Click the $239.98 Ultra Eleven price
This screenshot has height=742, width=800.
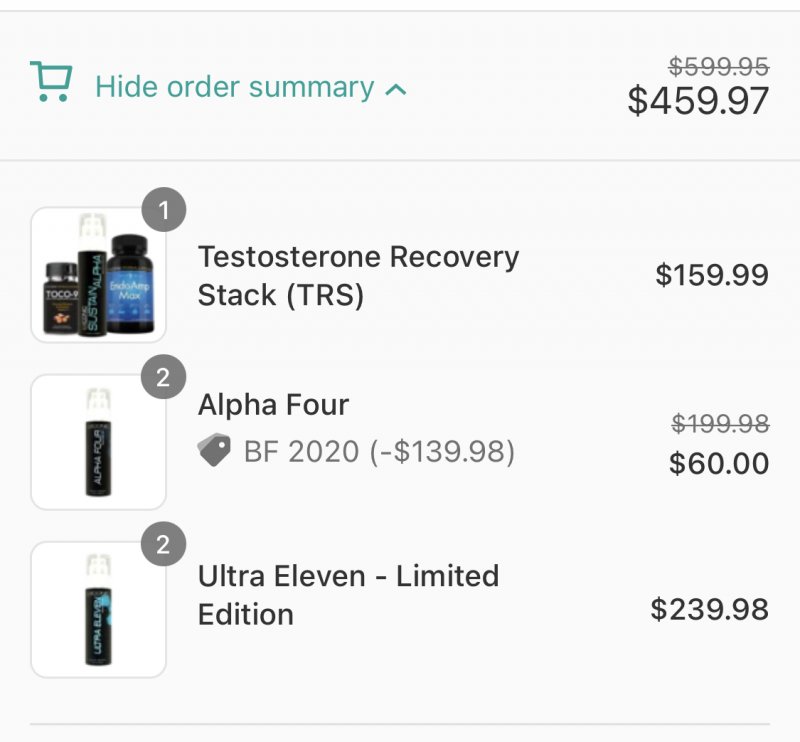coord(709,609)
